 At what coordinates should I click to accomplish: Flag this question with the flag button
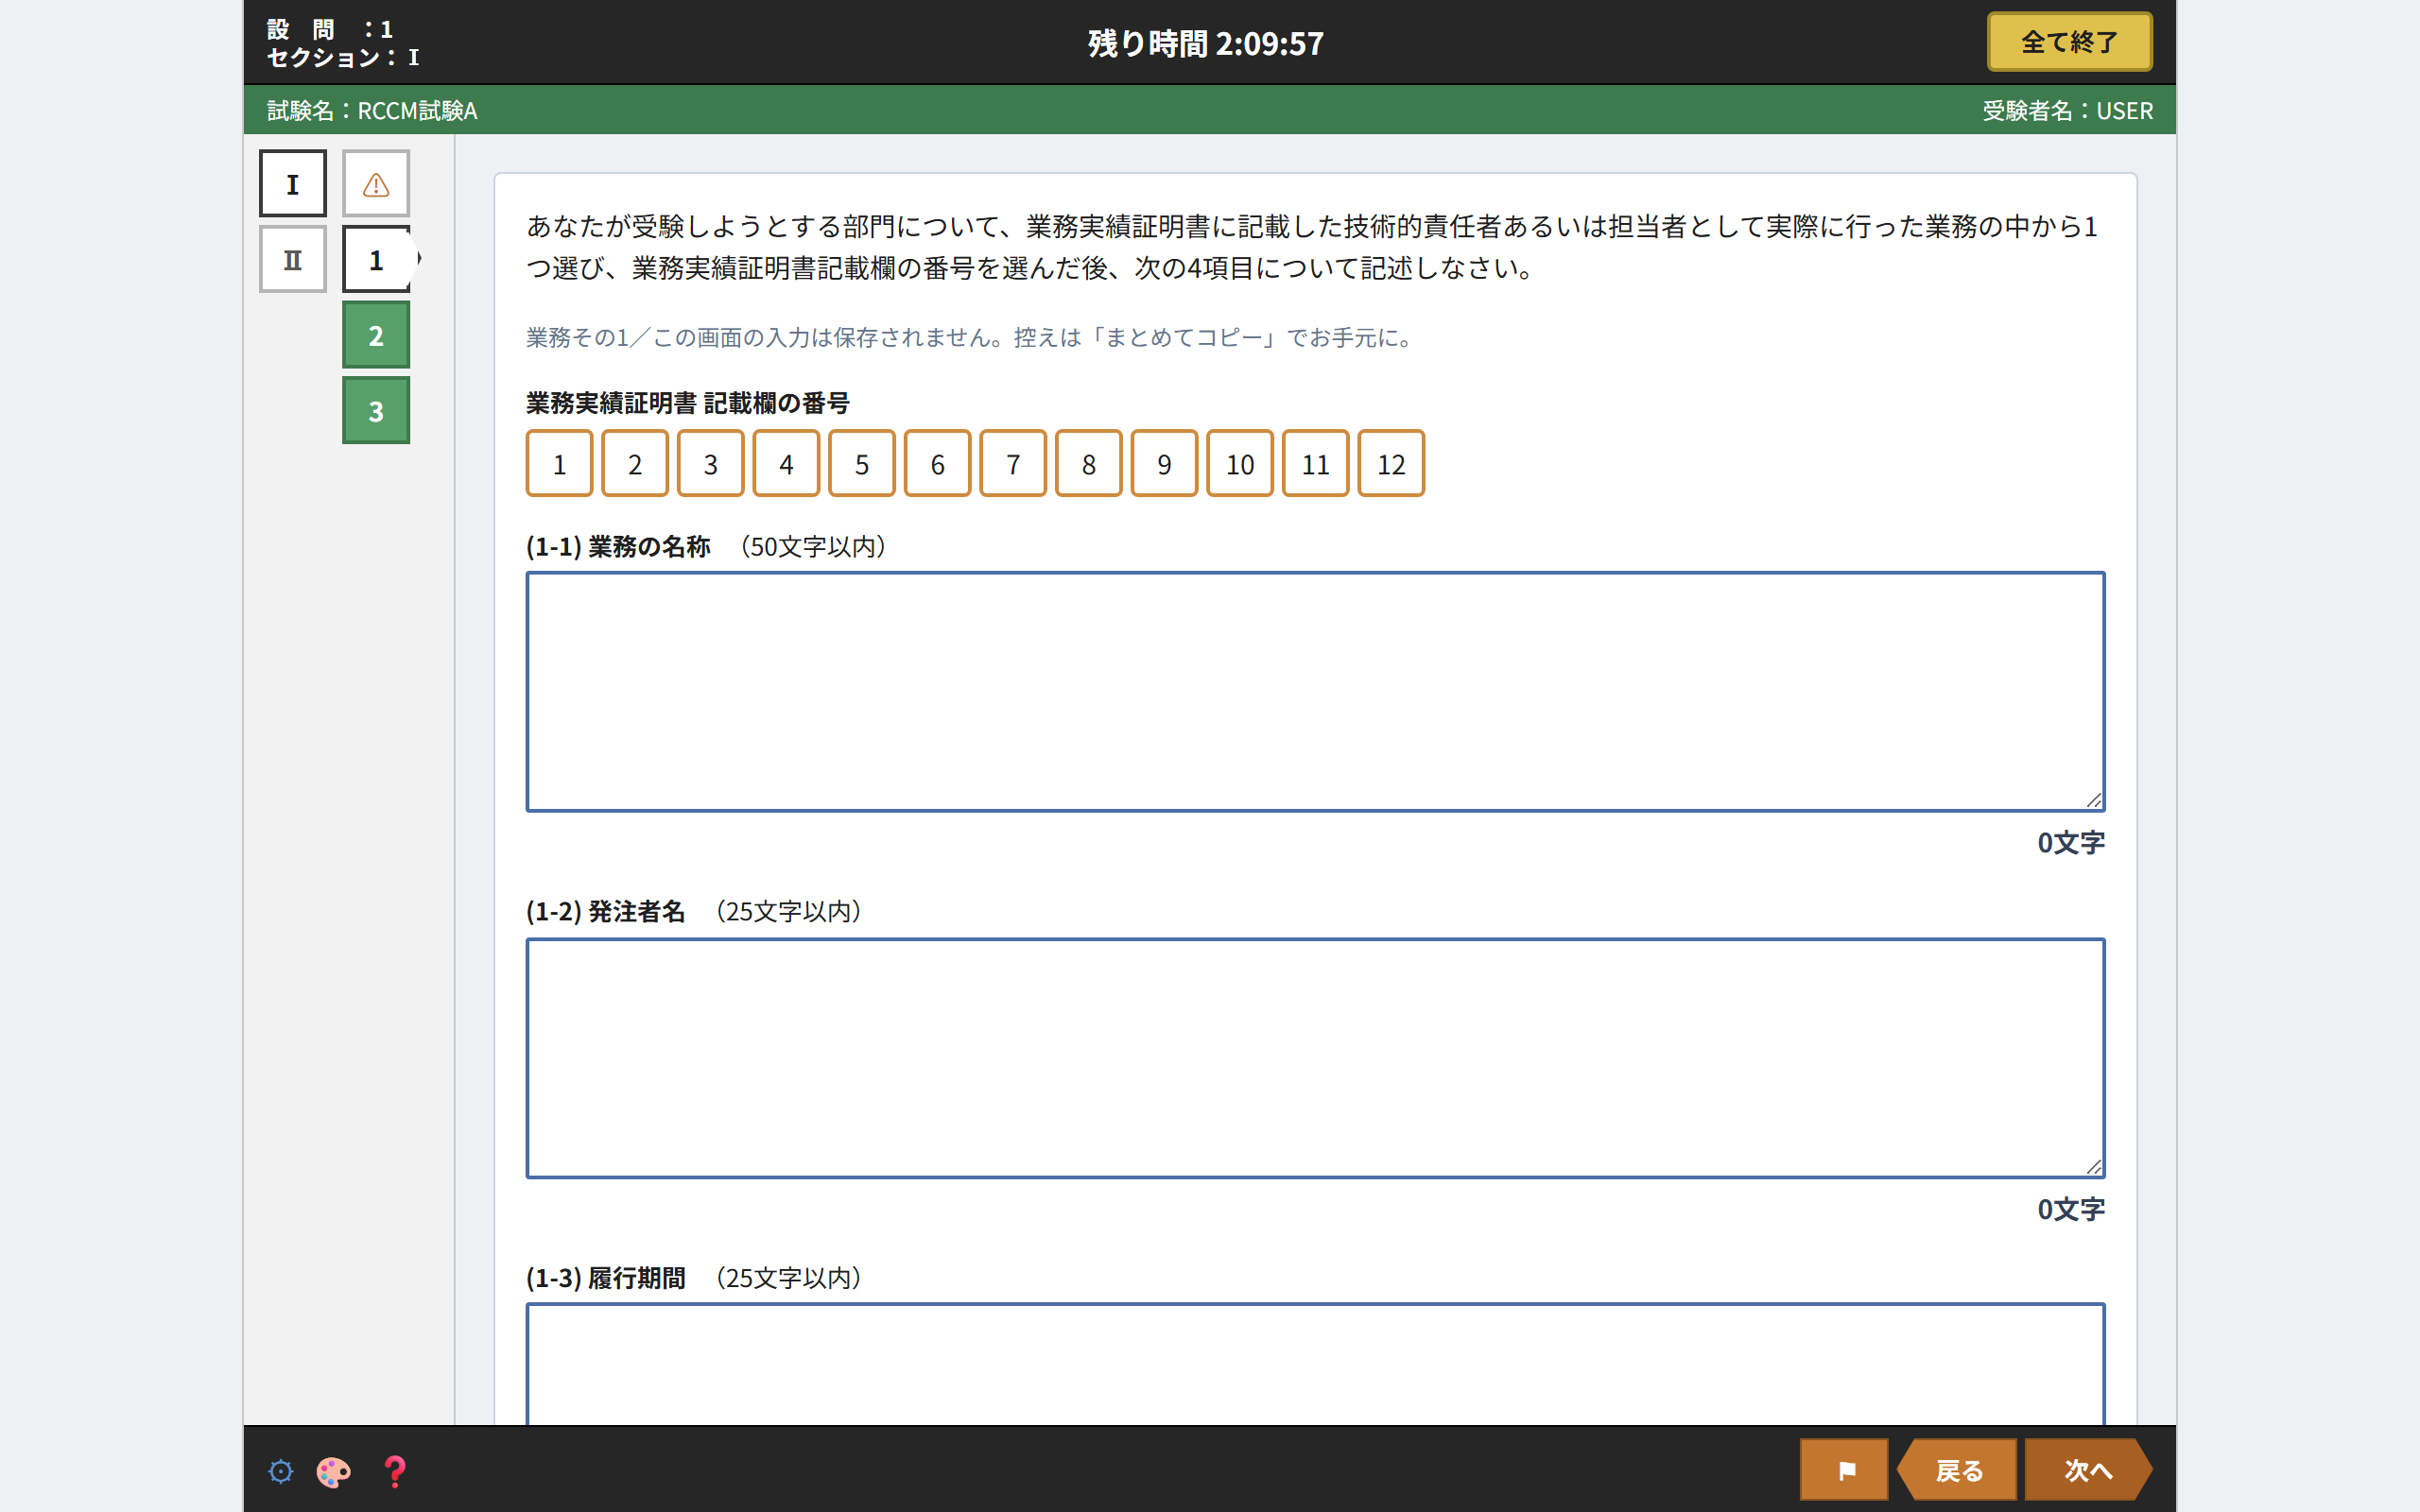click(1845, 1470)
